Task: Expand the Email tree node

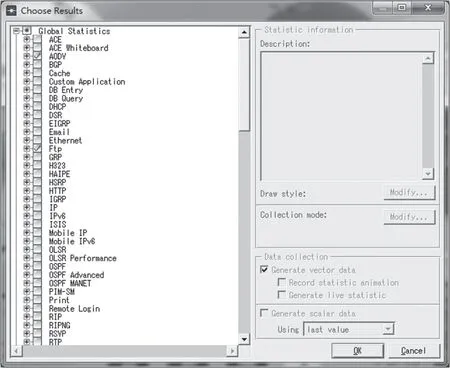Action: pos(27,132)
